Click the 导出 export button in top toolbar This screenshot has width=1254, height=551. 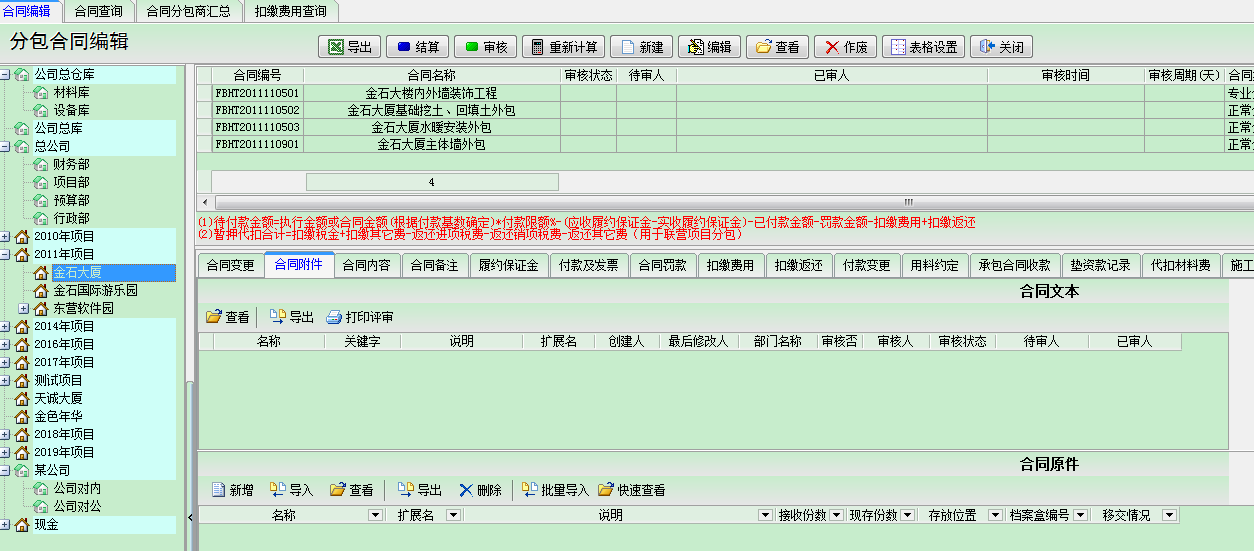click(349, 47)
